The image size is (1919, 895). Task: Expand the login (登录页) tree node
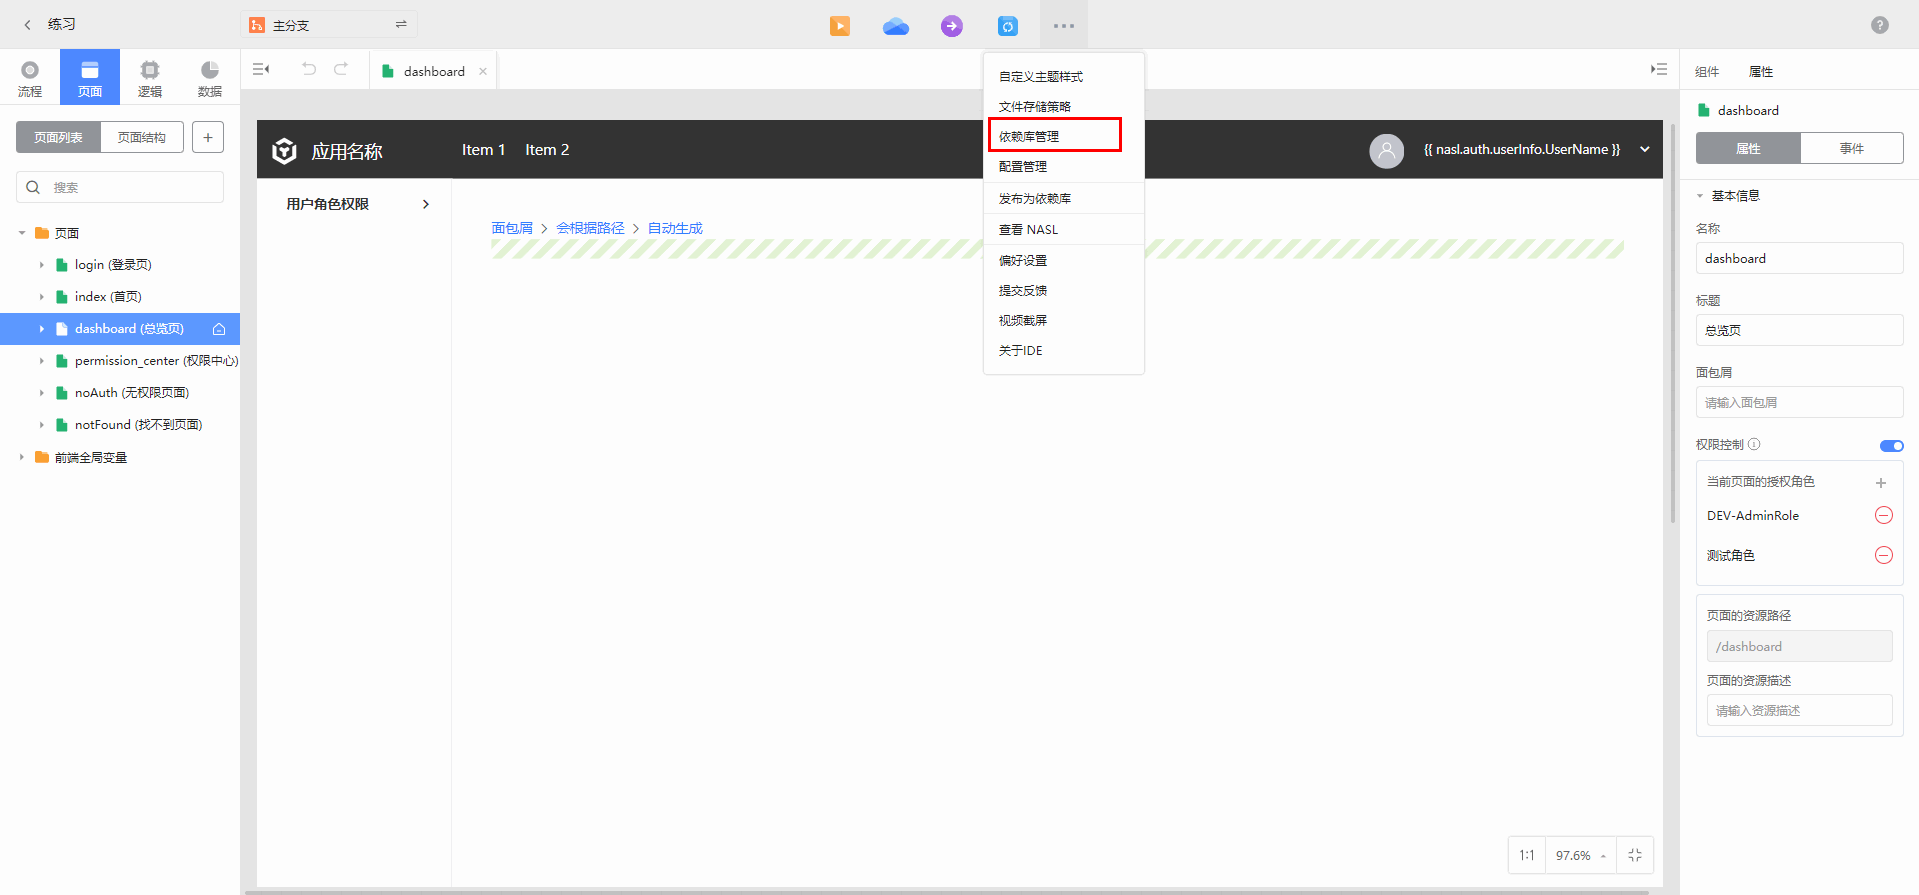point(42,265)
